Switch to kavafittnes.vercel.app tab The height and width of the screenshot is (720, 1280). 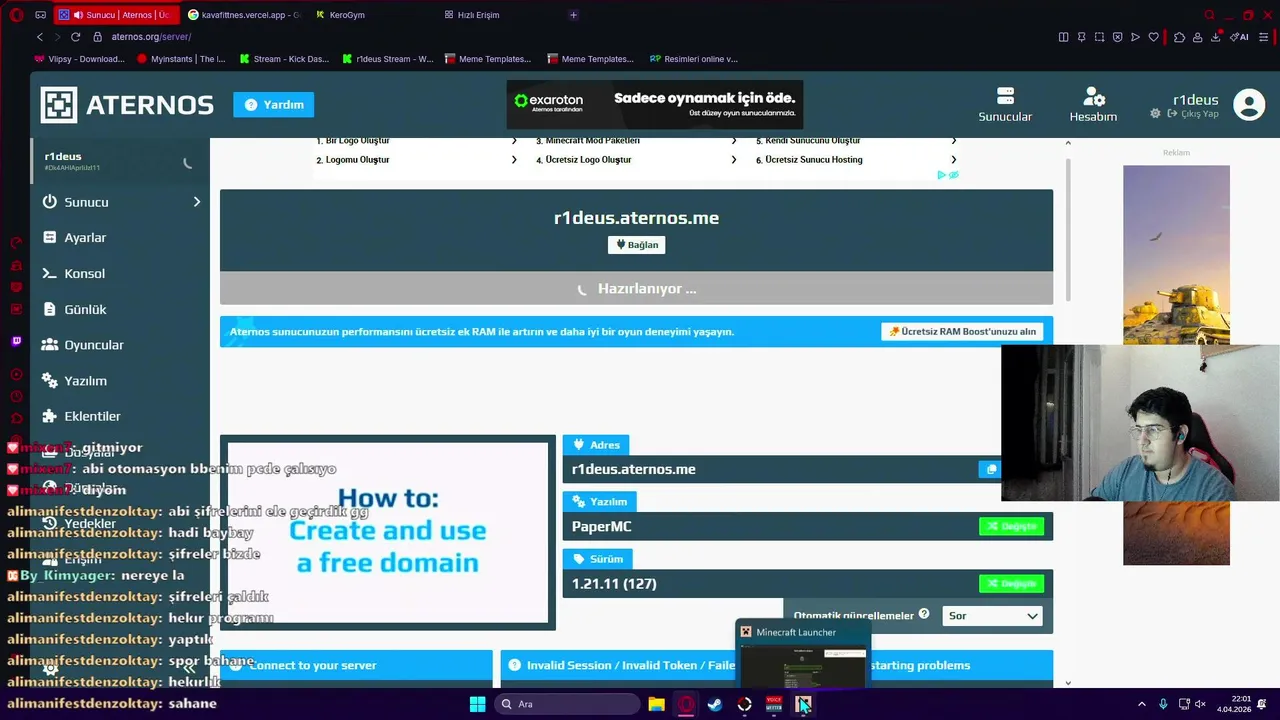click(x=244, y=15)
